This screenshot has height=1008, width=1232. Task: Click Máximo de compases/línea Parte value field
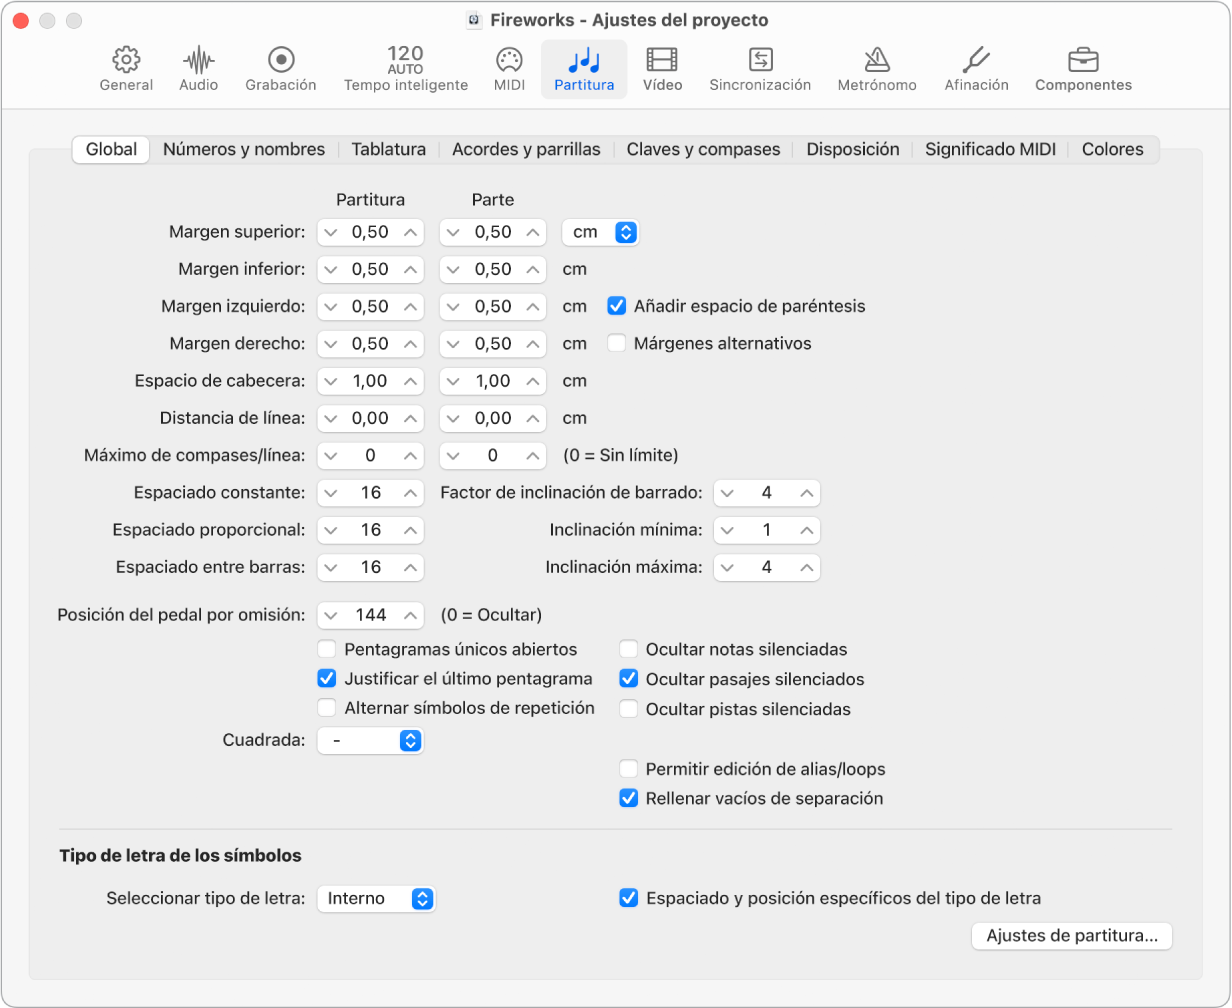coord(493,455)
